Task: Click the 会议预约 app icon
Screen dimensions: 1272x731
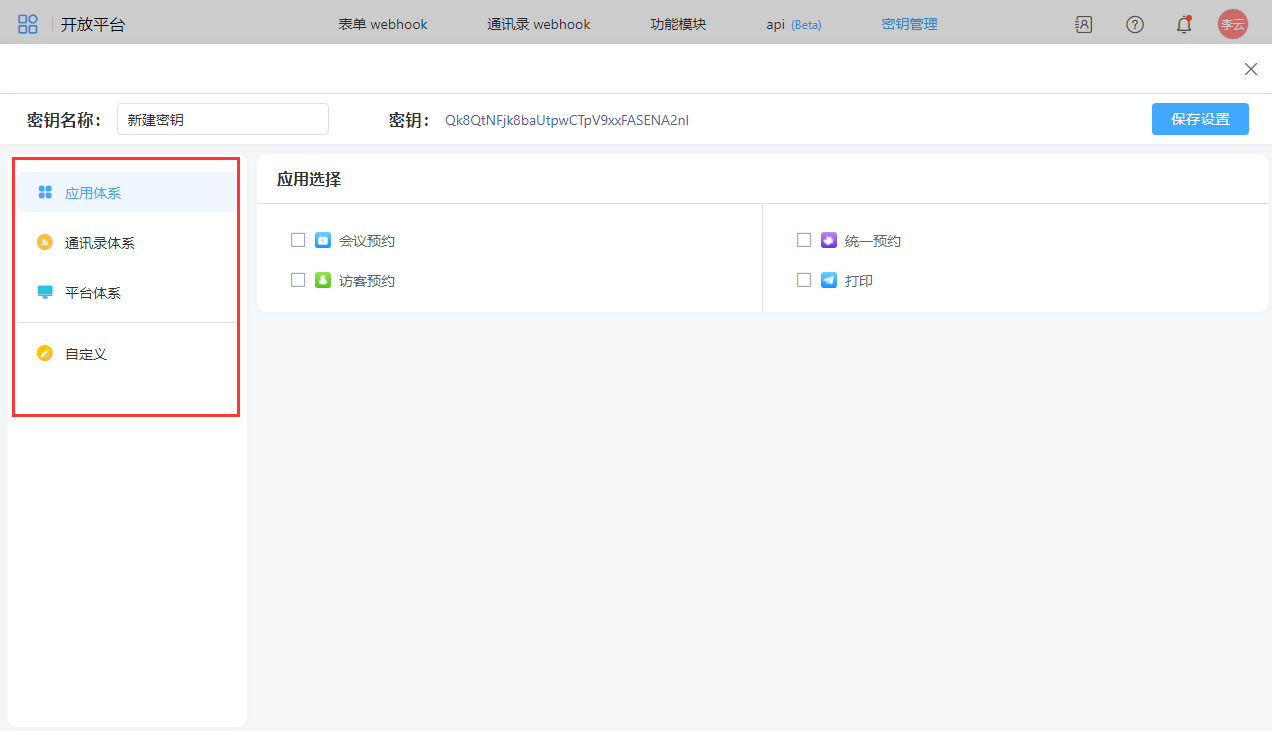Action: click(x=323, y=240)
